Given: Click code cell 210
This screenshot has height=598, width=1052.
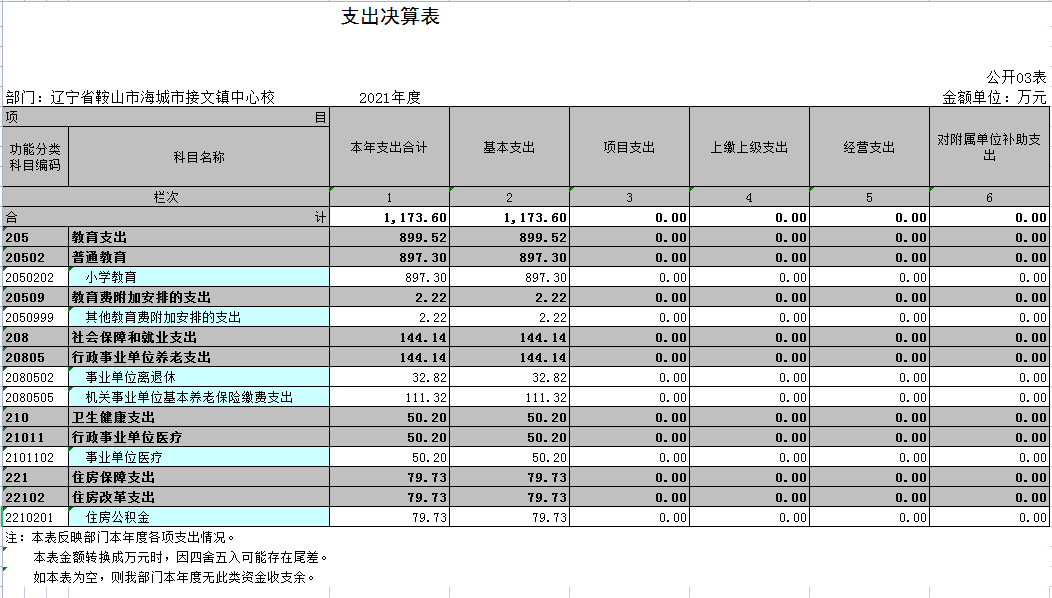Looking at the screenshot, I should point(35,417).
